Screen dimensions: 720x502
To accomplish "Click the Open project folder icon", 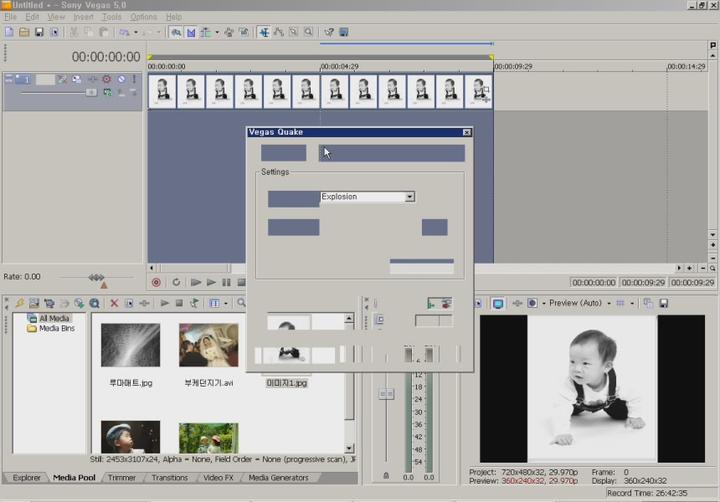I will click(24, 32).
